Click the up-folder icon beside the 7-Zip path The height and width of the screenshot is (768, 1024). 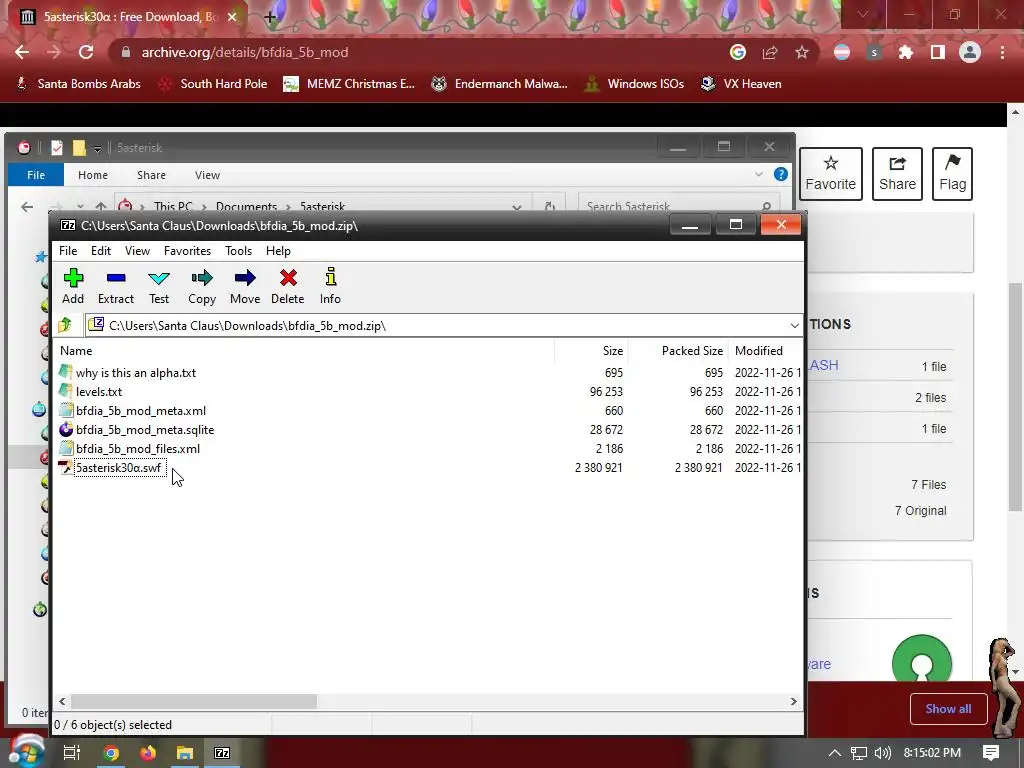(65, 325)
